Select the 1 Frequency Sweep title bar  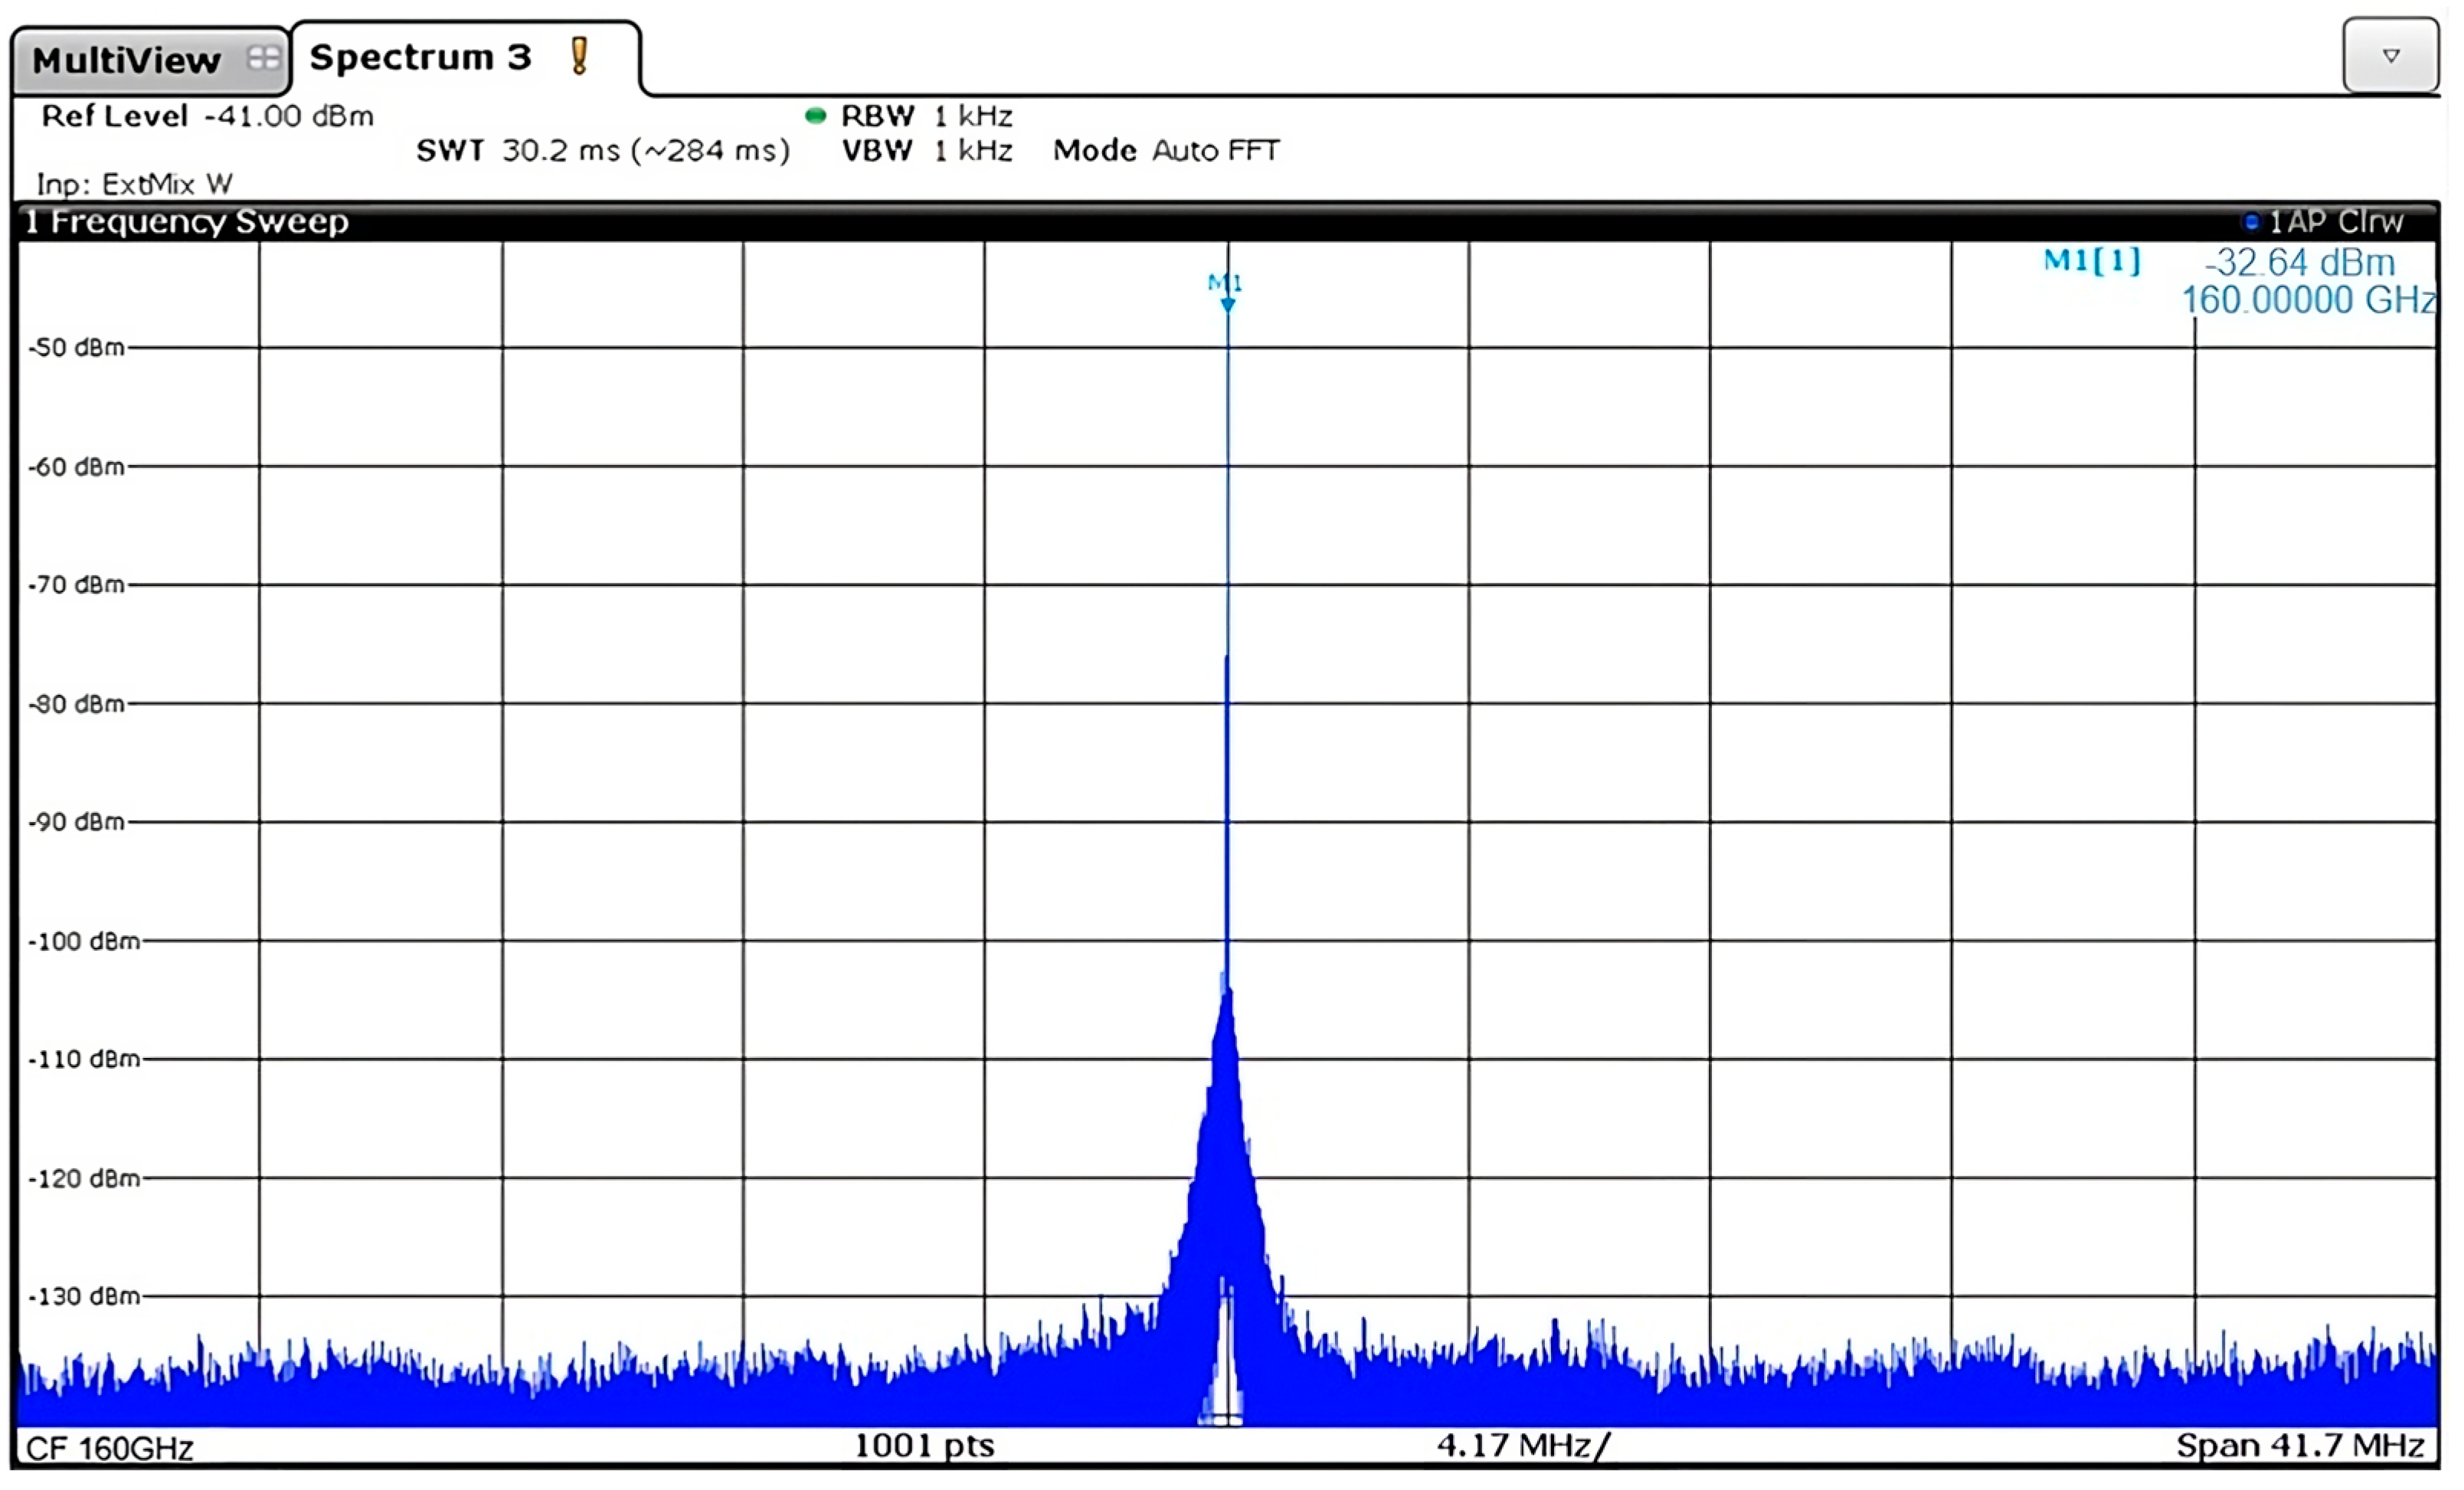click(186, 221)
